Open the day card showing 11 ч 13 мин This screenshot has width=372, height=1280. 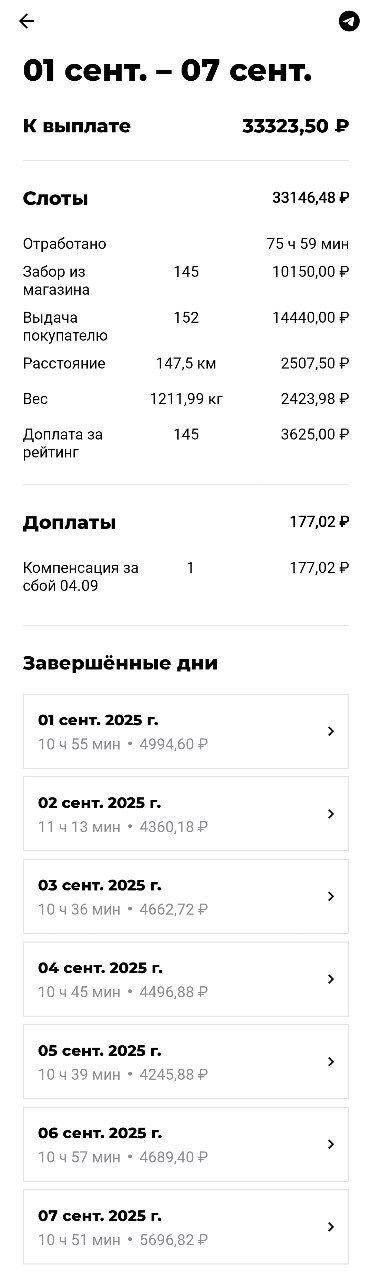186,814
